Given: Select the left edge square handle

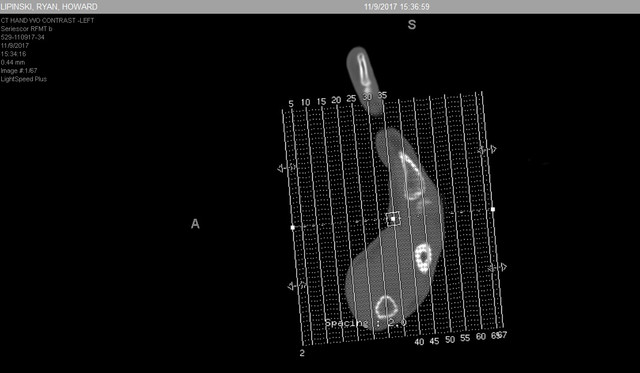Looking at the screenshot, I should [292, 228].
